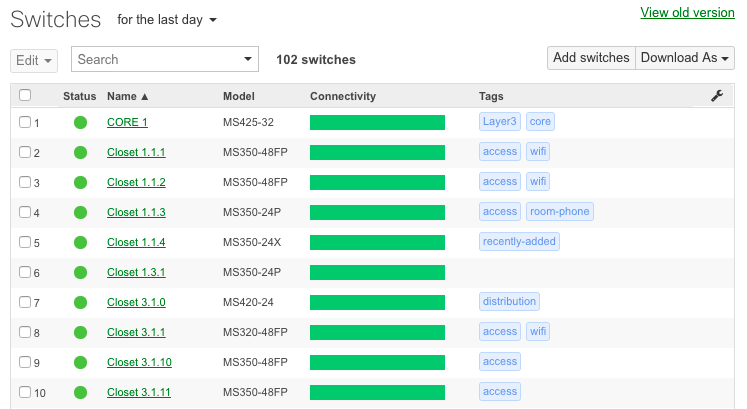Viewport: 747px width, 409px height.
Task: Open the Closet 1.1.4 switch link
Action: [x=136, y=242]
